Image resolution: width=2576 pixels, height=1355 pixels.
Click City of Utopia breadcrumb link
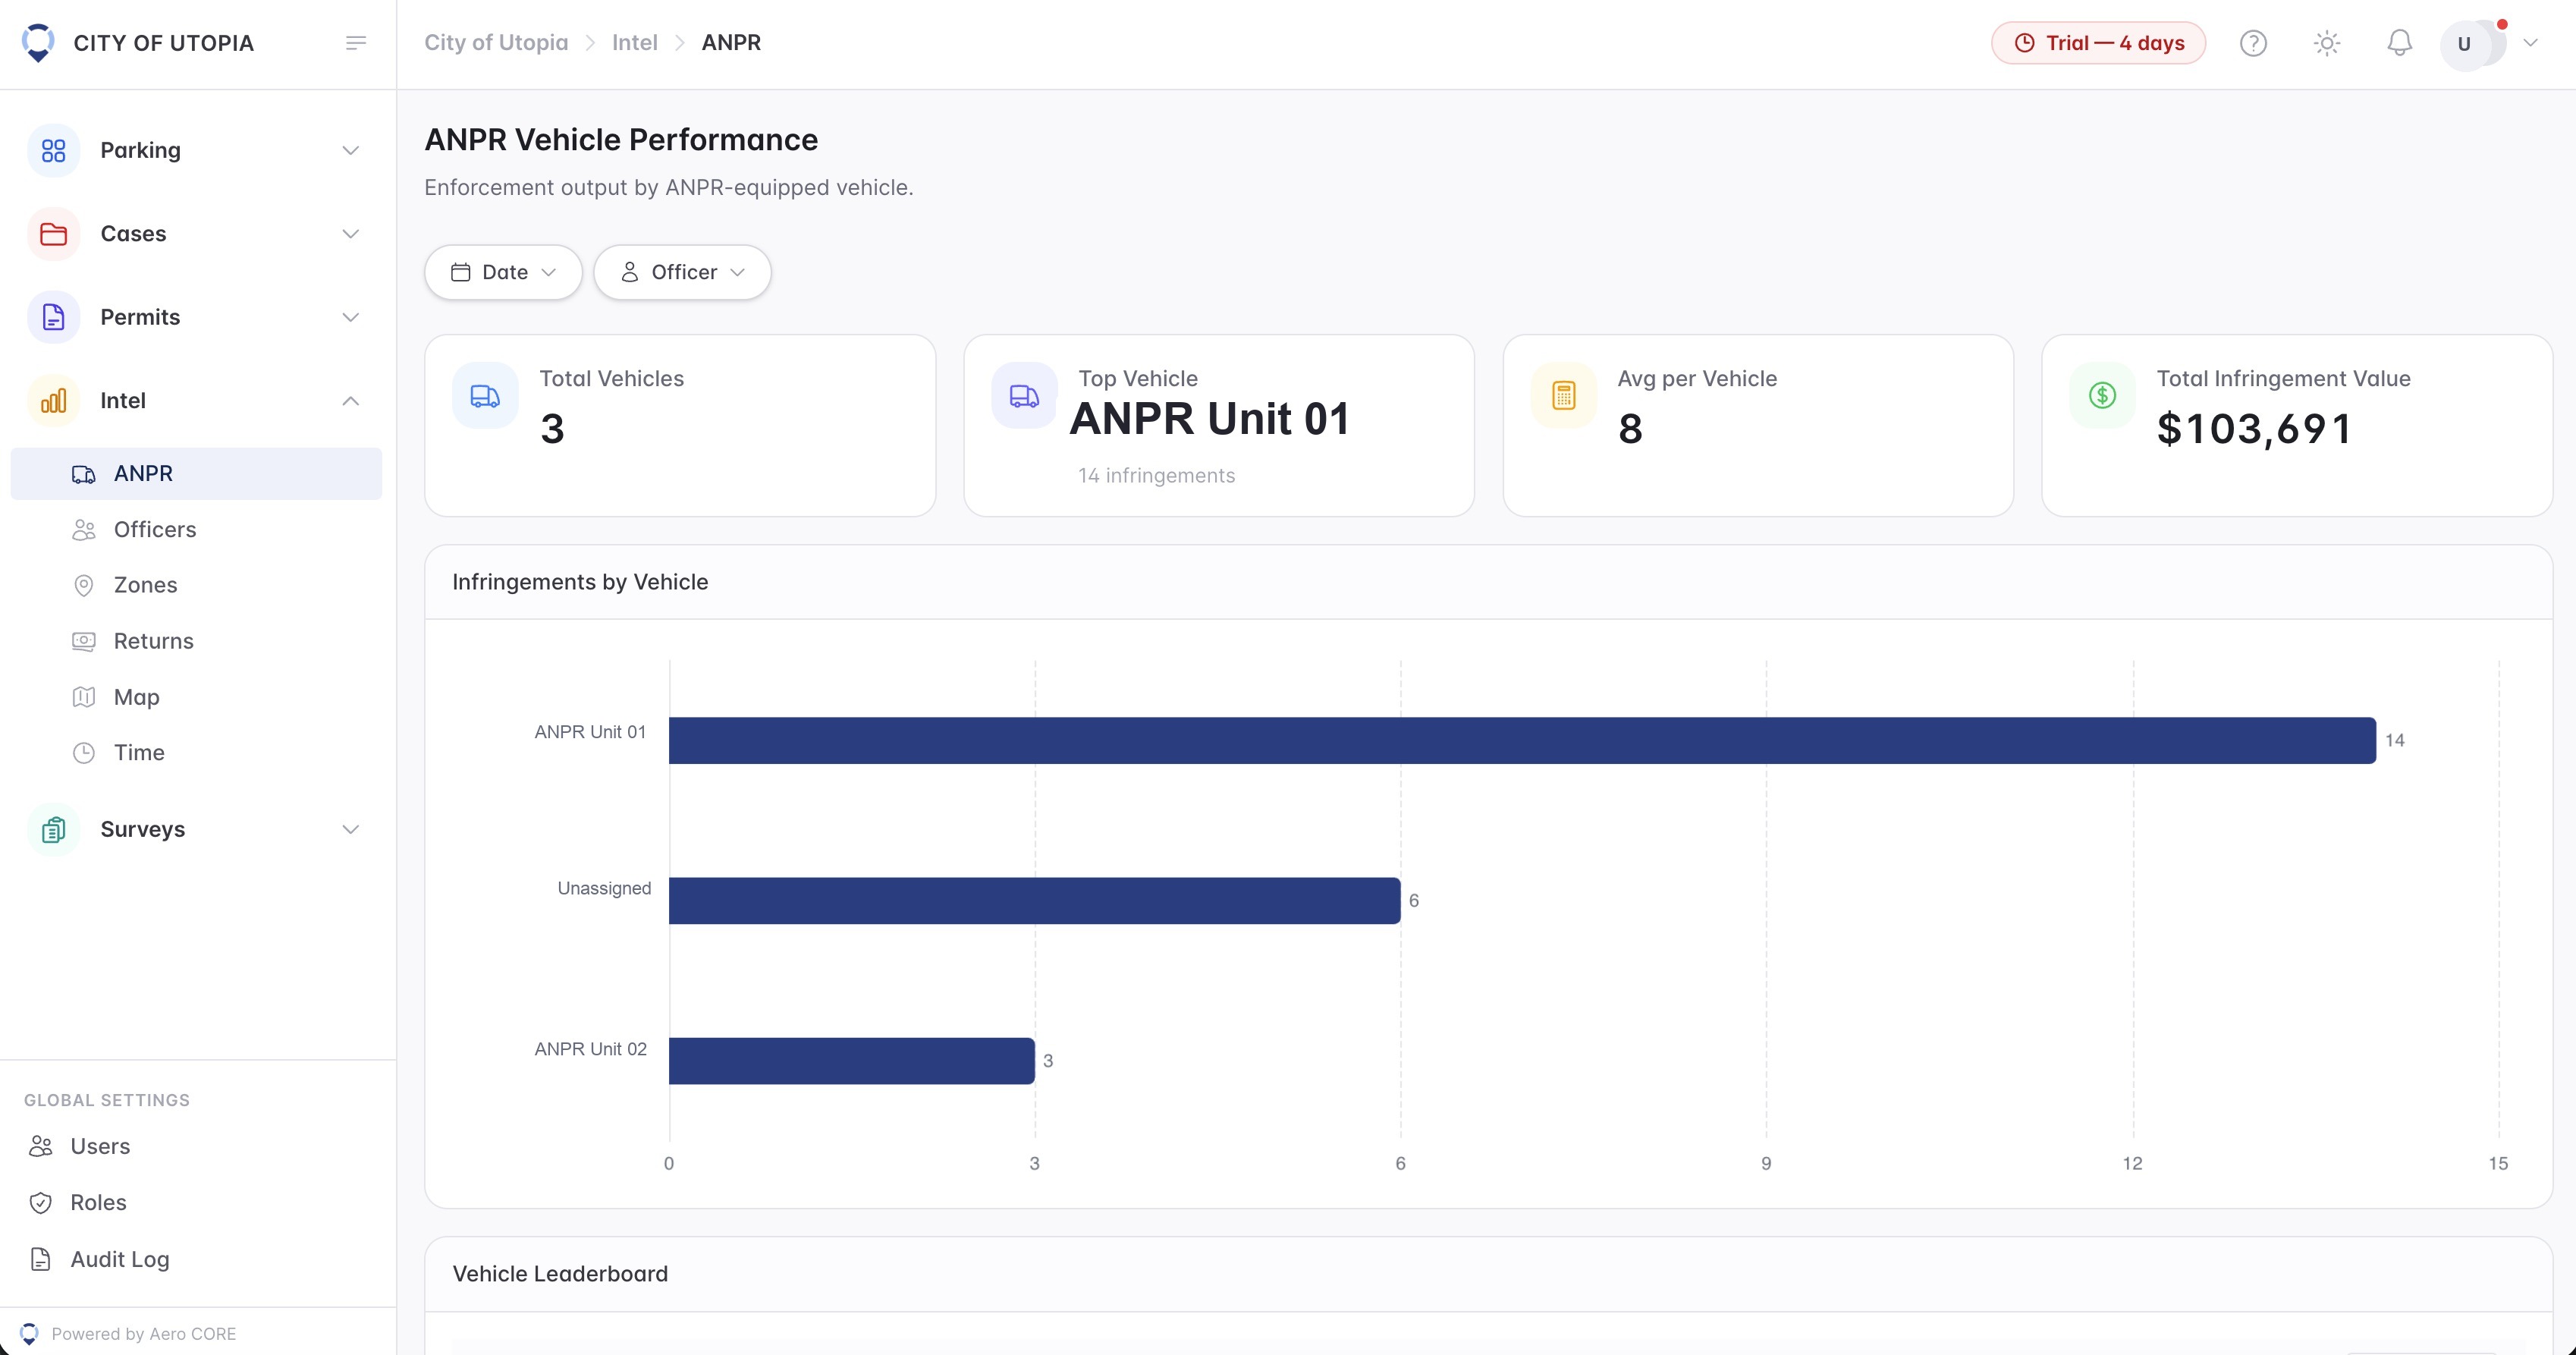click(x=496, y=43)
